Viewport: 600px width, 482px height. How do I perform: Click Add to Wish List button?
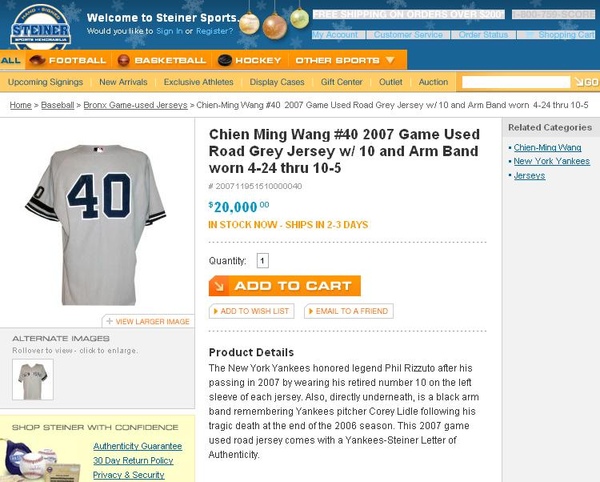[251, 311]
